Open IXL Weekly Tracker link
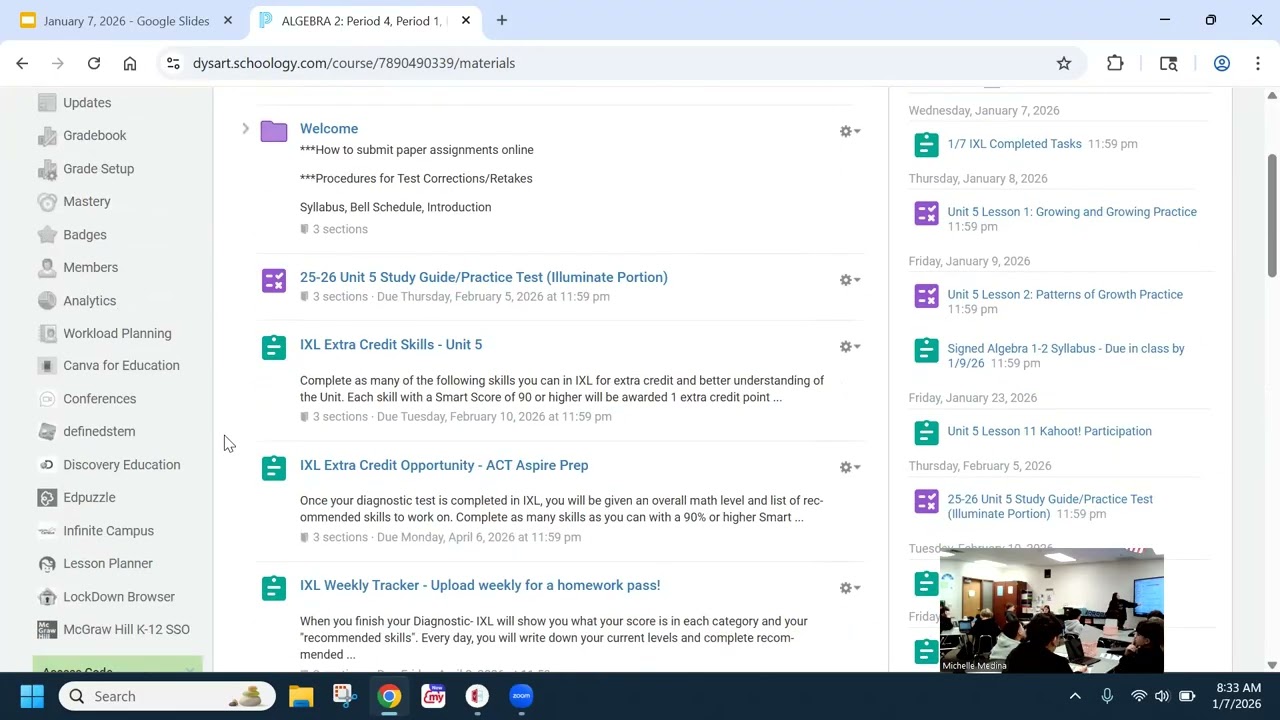Screen dimensions: 1280x720 coord(480,585)
